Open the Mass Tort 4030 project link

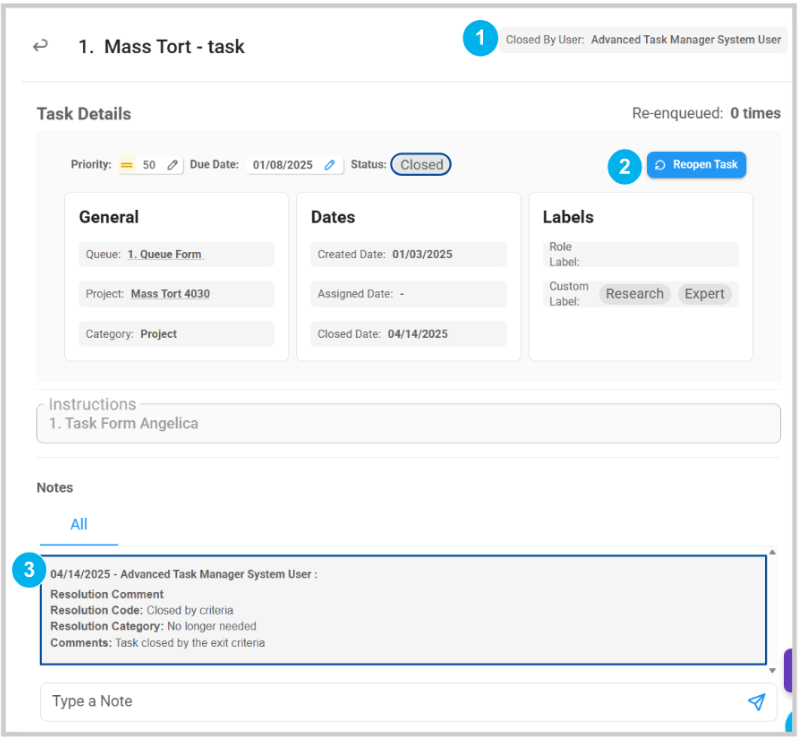coord(170,294)
